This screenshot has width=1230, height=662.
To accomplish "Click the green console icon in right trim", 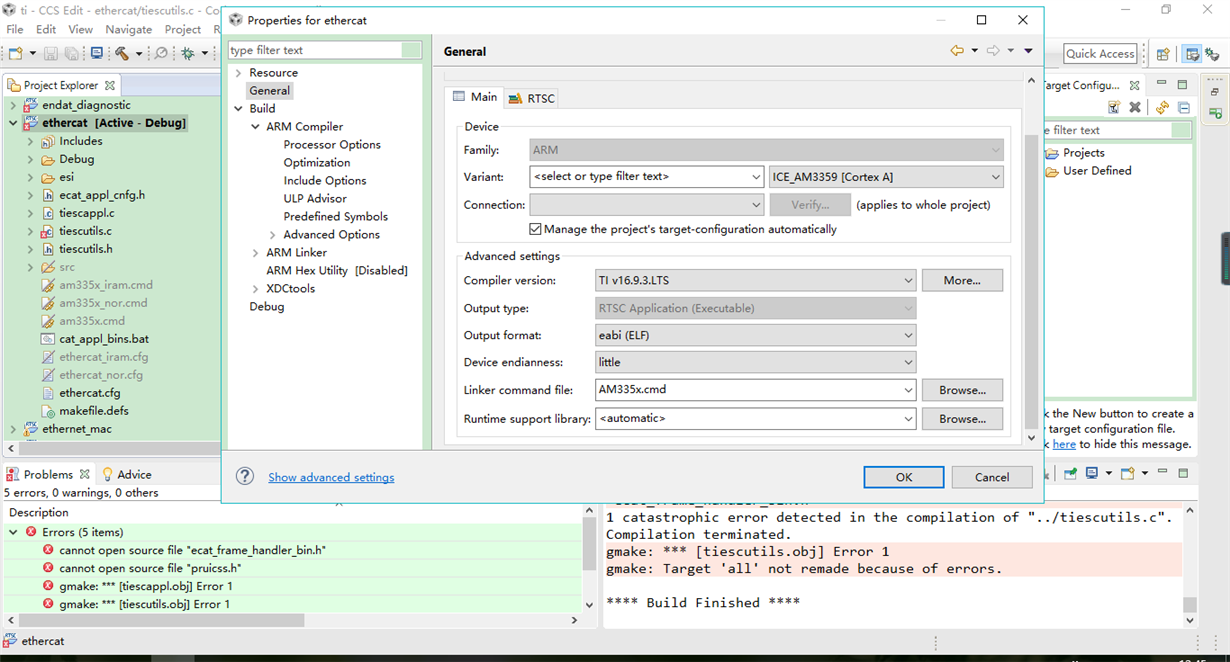I will tap(1215, 113).
